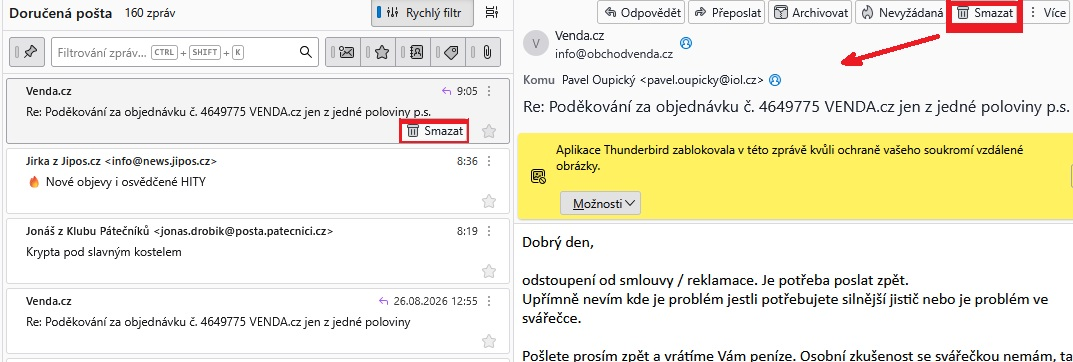Open the Více more actions menu

1047,12
